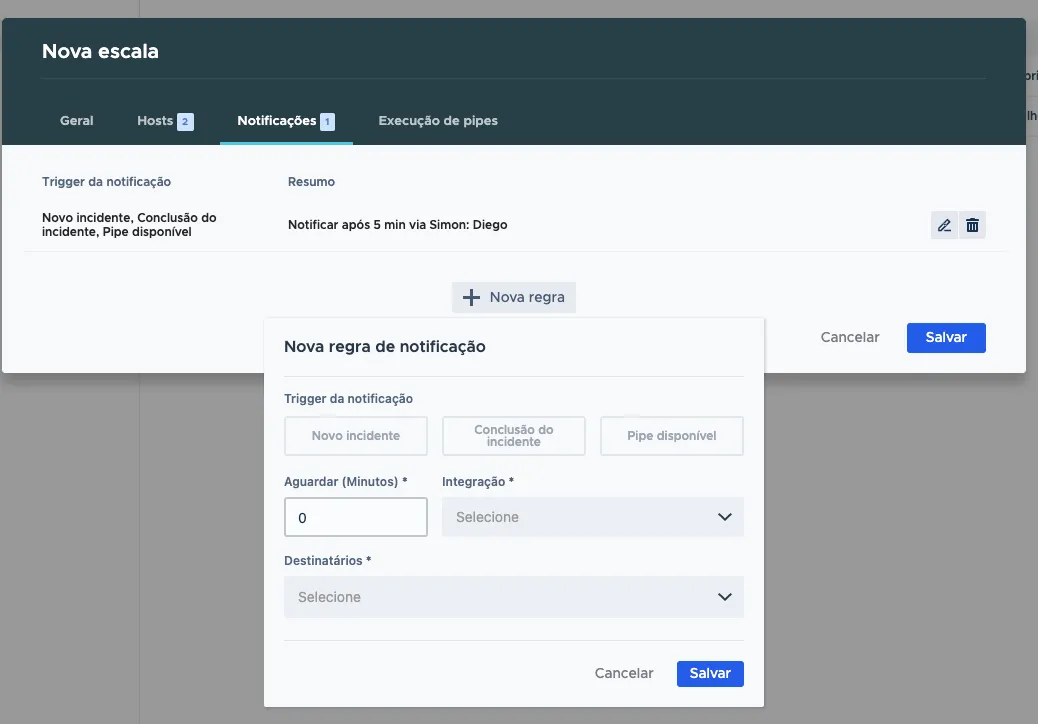The width and height of the screenshot is (1038, 724).
Task: Focus the Aguardar (Minutos) input field
Action: 355,517
